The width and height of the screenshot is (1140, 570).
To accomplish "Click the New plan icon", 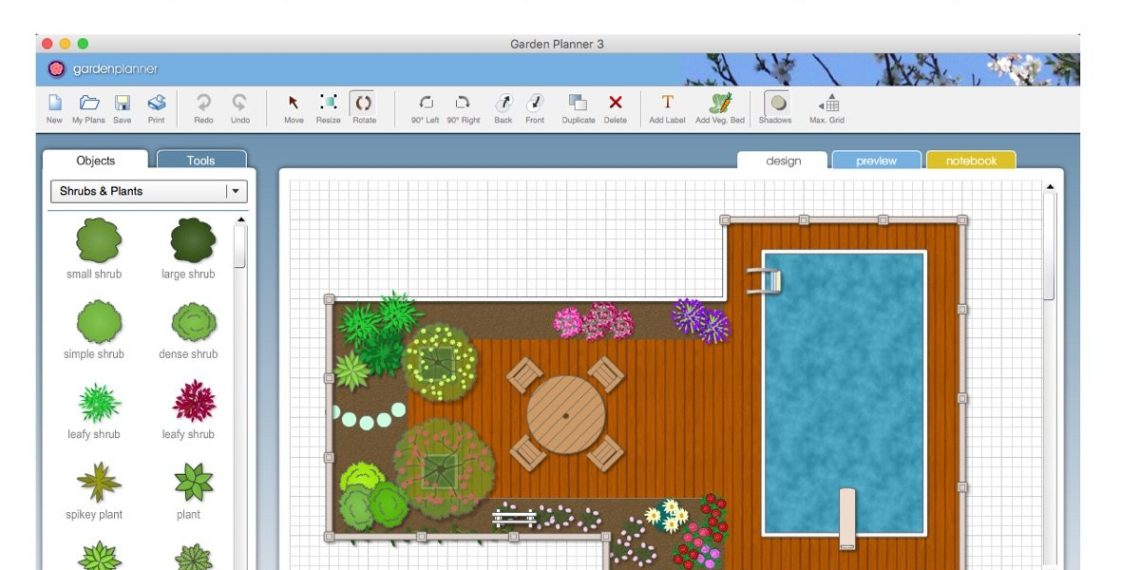I will (54, 104).
